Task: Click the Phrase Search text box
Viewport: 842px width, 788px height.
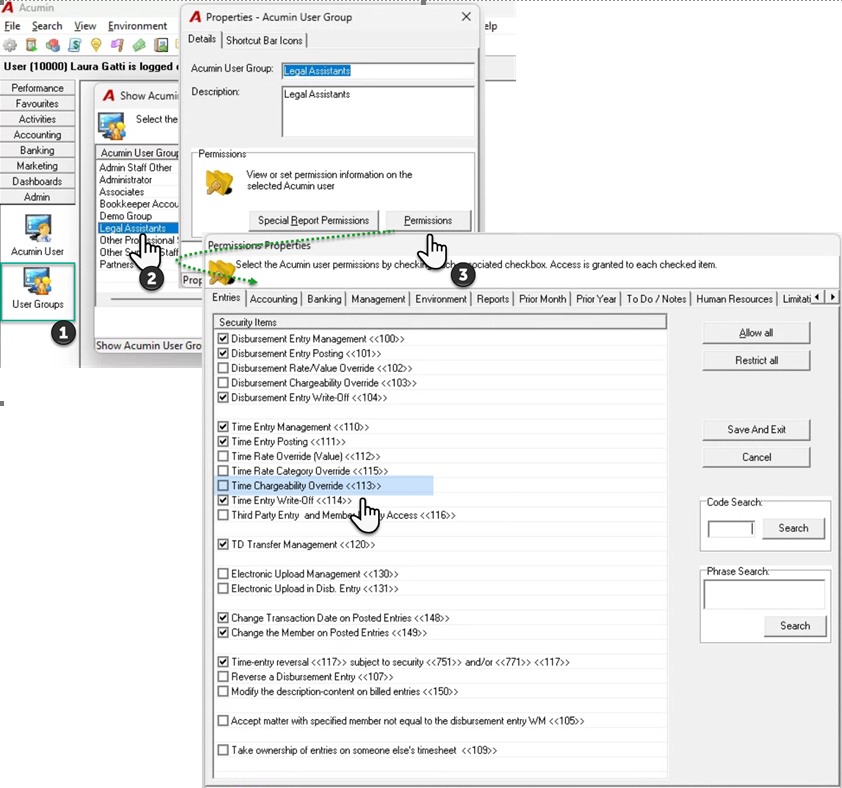Action: (764, 595)
